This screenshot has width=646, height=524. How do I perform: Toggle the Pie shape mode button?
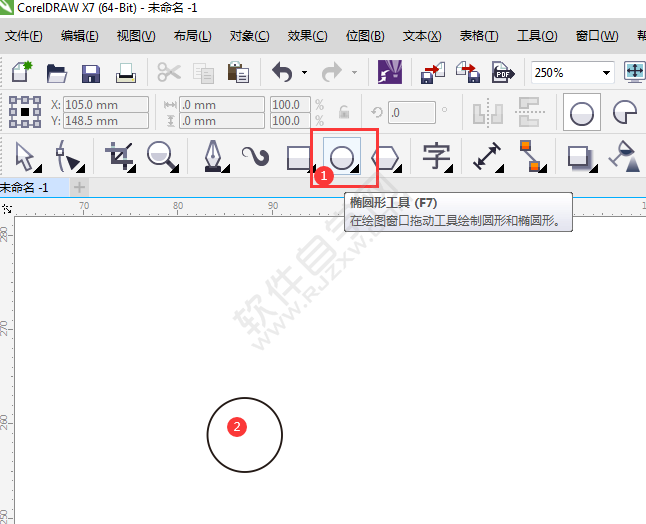tap(625, 112)
